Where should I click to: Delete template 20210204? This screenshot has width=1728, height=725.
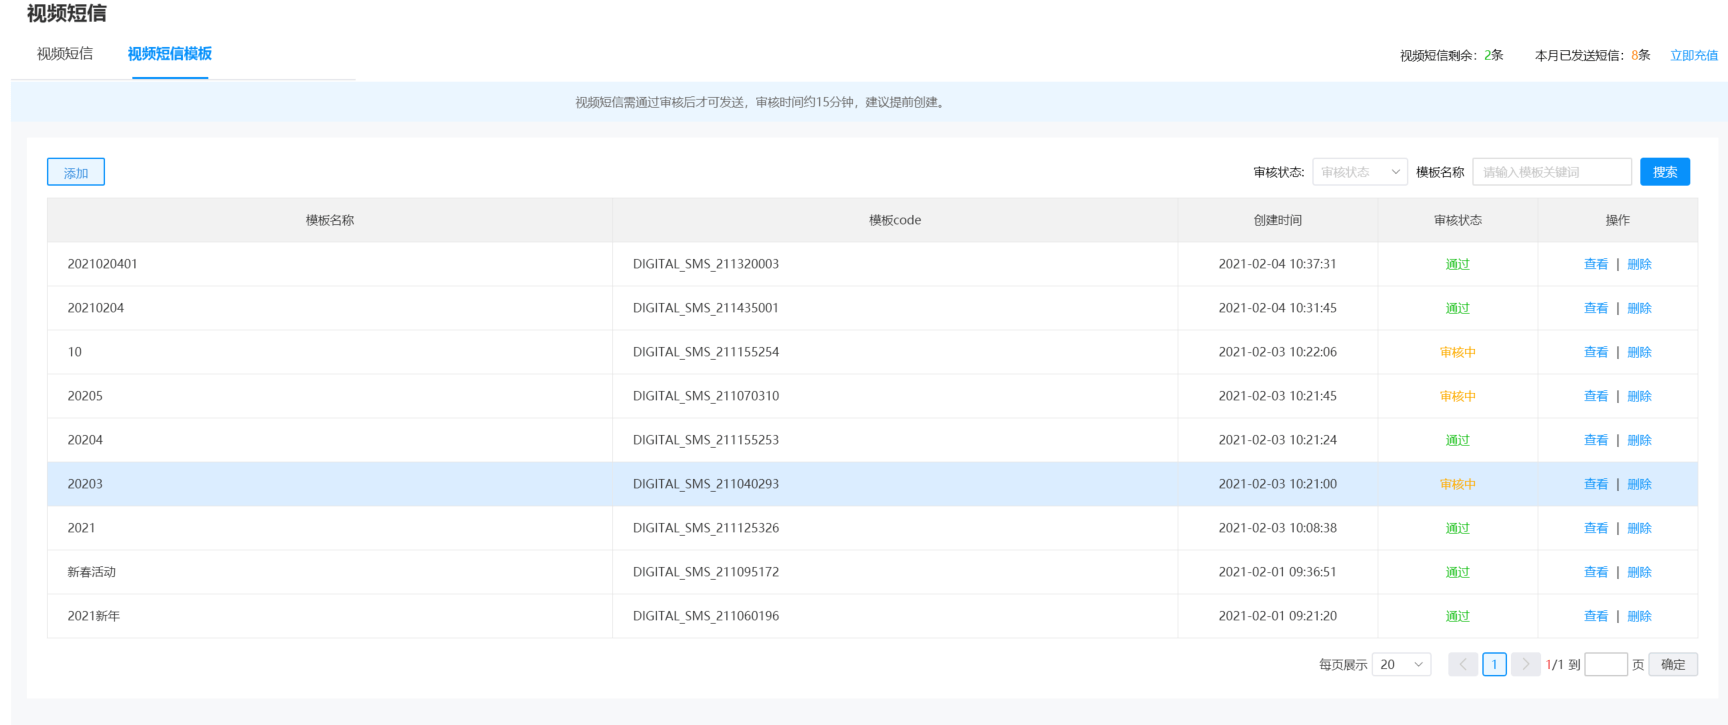pyautogui.click(x=1639, y=308)
